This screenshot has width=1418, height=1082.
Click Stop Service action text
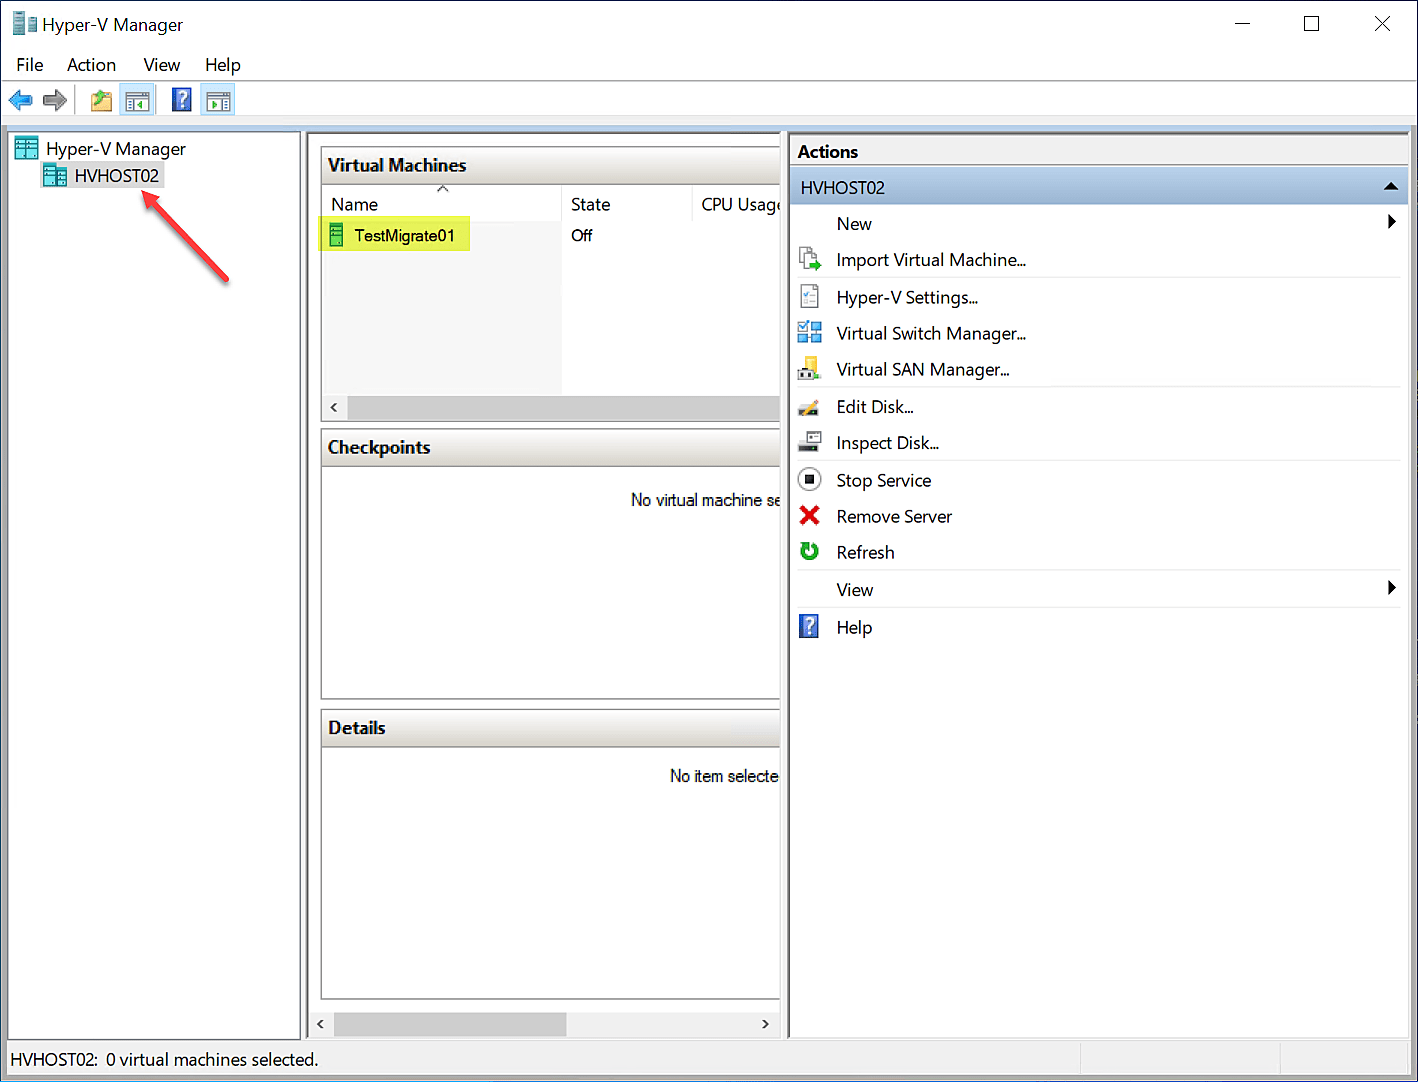click(884, 480)
